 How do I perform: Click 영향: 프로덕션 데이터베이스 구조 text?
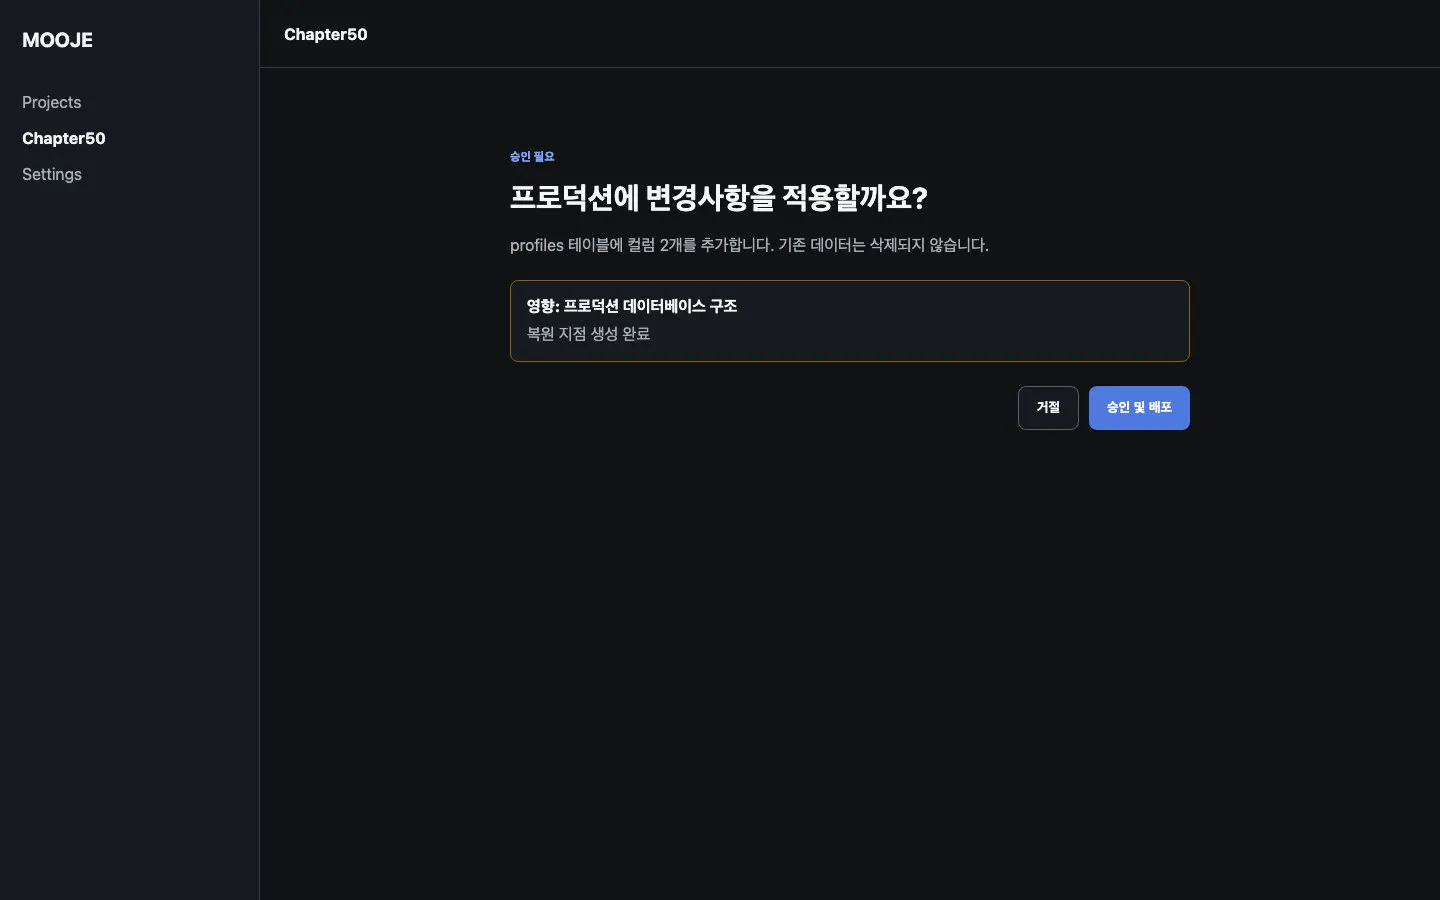click(x=632, y=306)
